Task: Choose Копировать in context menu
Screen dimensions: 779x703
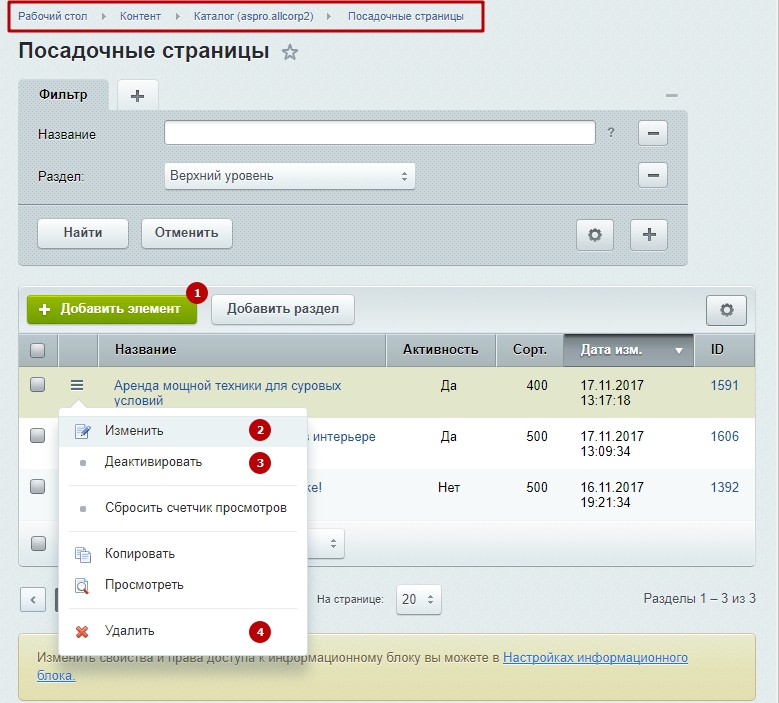Action: pyautogui.click(x=183, y=554)
